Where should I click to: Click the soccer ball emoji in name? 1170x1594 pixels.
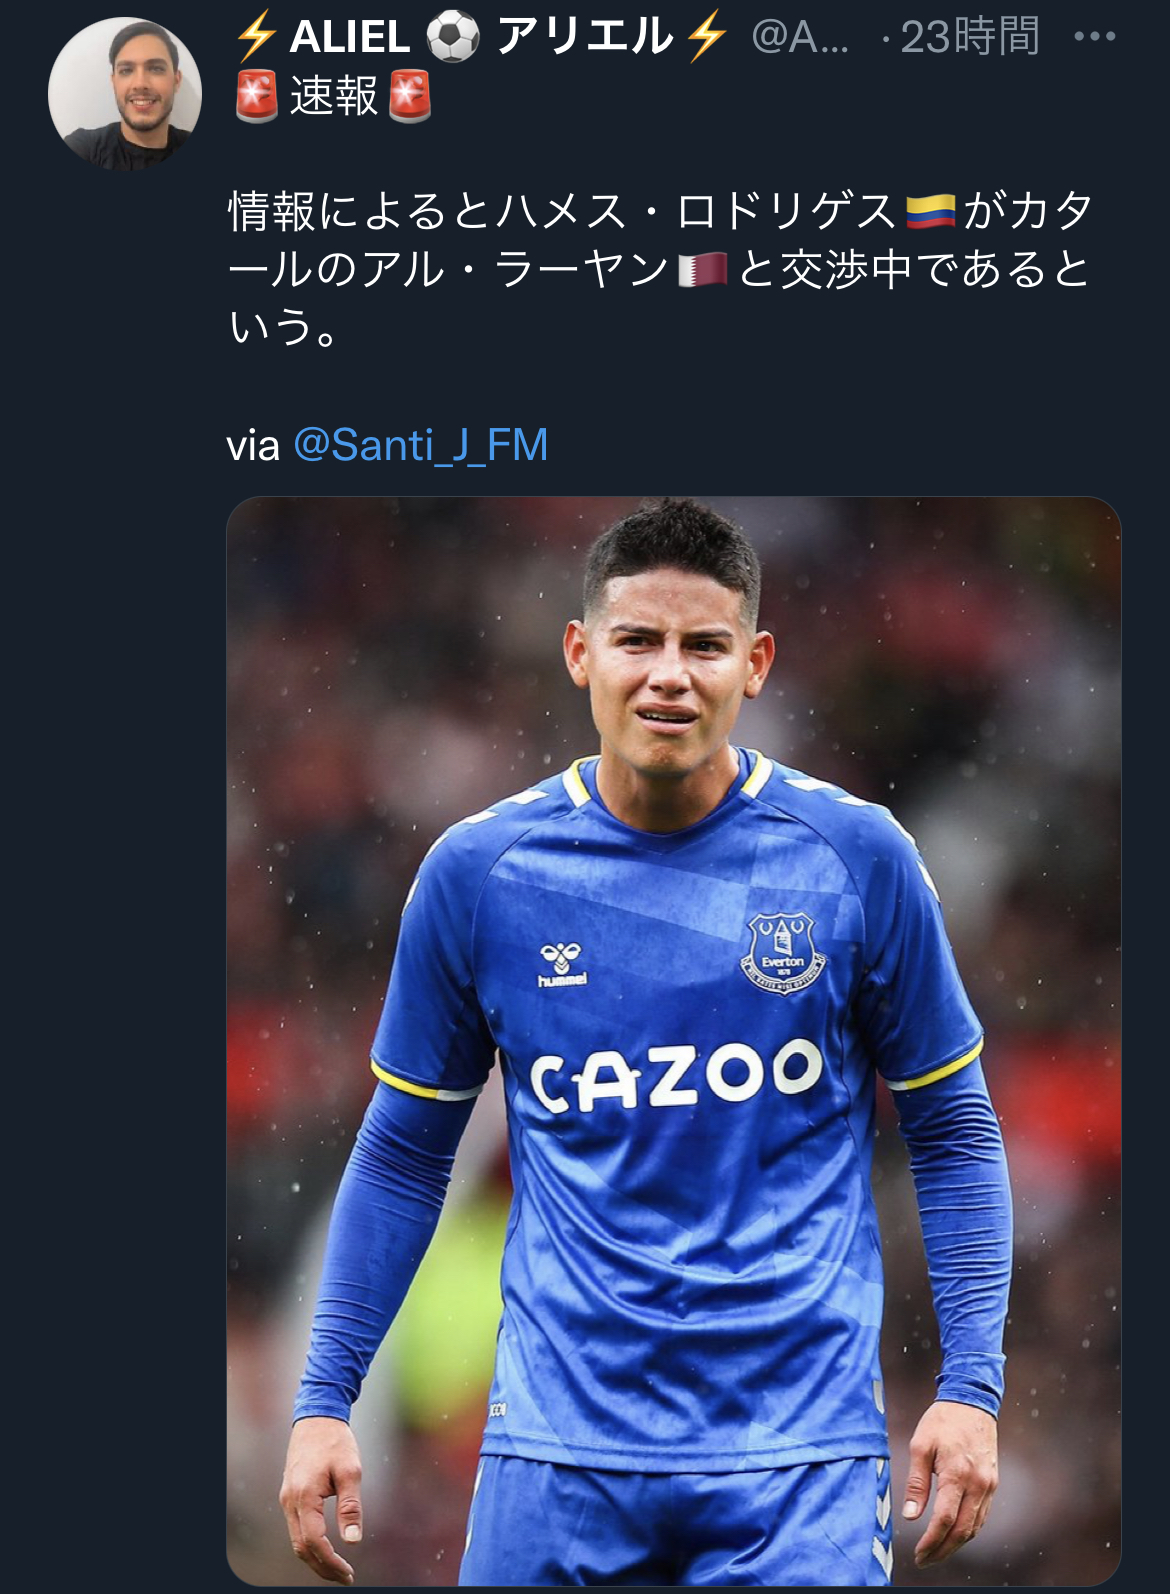coord(453,38)
